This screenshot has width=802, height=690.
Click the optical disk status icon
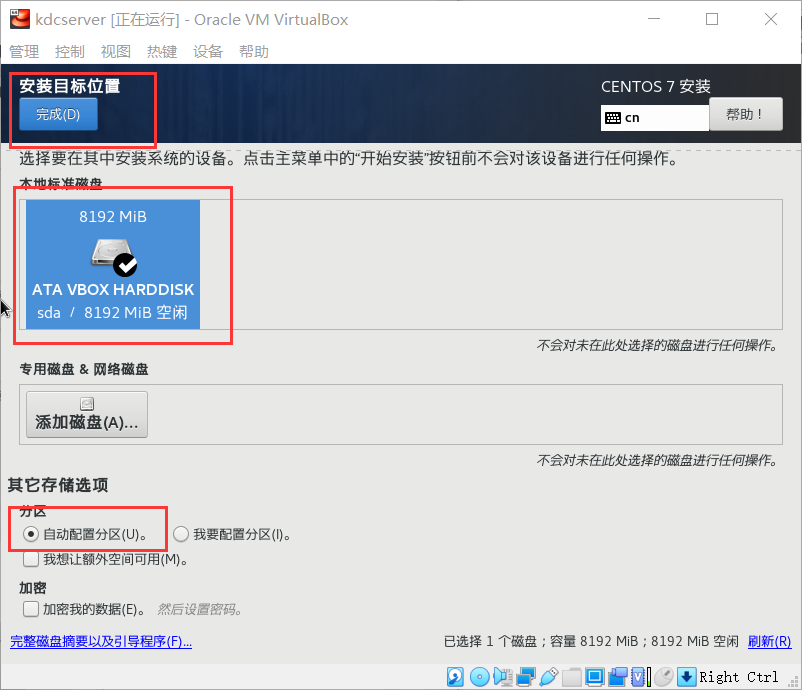tap(479, 677)
